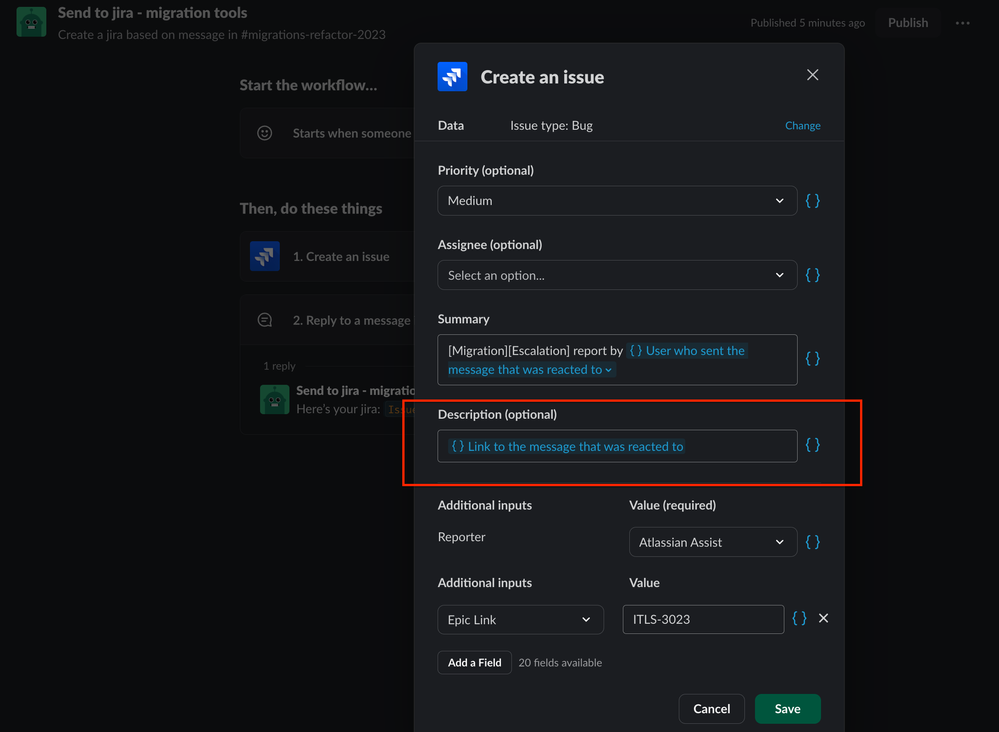This screenshot has height=732, width=999.
Task: Insert variable for Reporter value
Action: [x=812, y=542]
